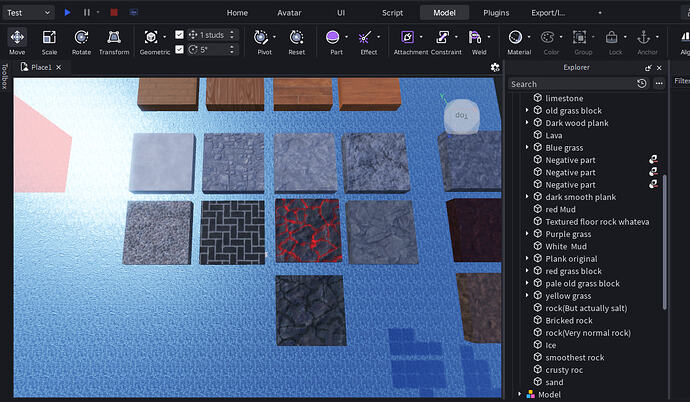Select the rock(But actually salt) item
This screenshot has width=690, height=402.
[x=586, y=308]
